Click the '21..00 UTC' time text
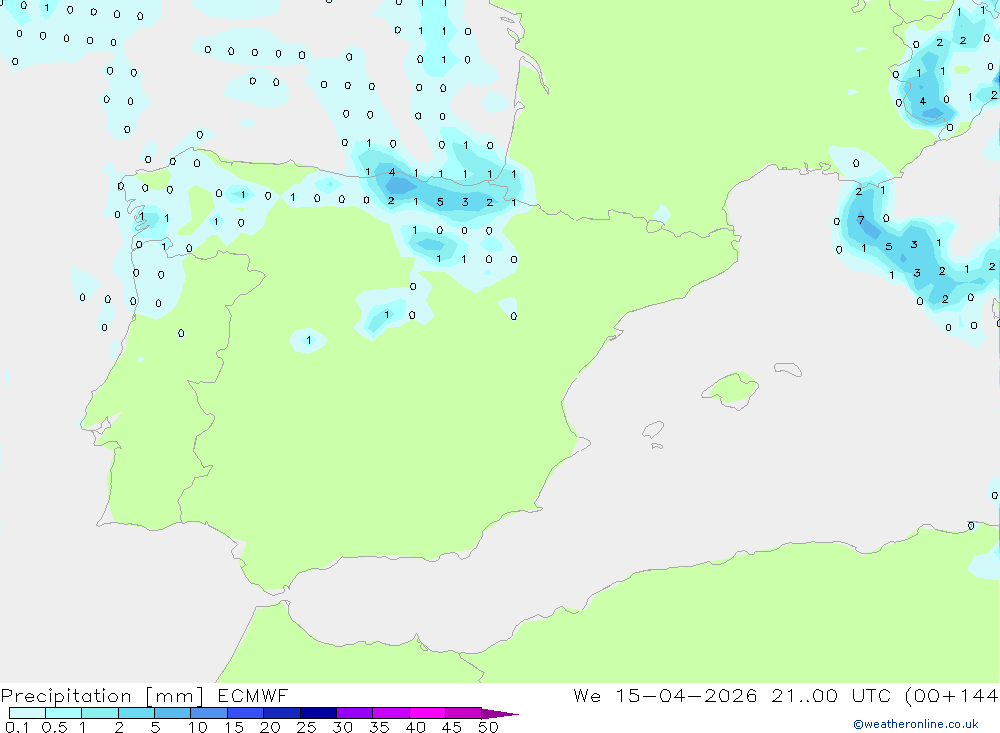 832,695
